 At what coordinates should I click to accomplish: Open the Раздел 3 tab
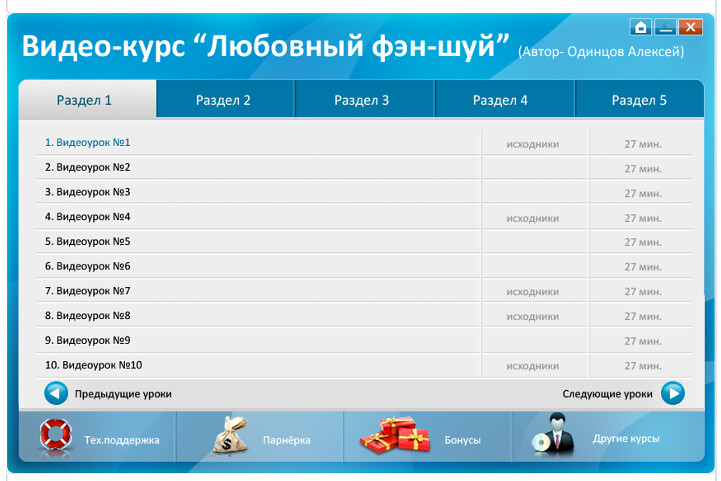362,100
